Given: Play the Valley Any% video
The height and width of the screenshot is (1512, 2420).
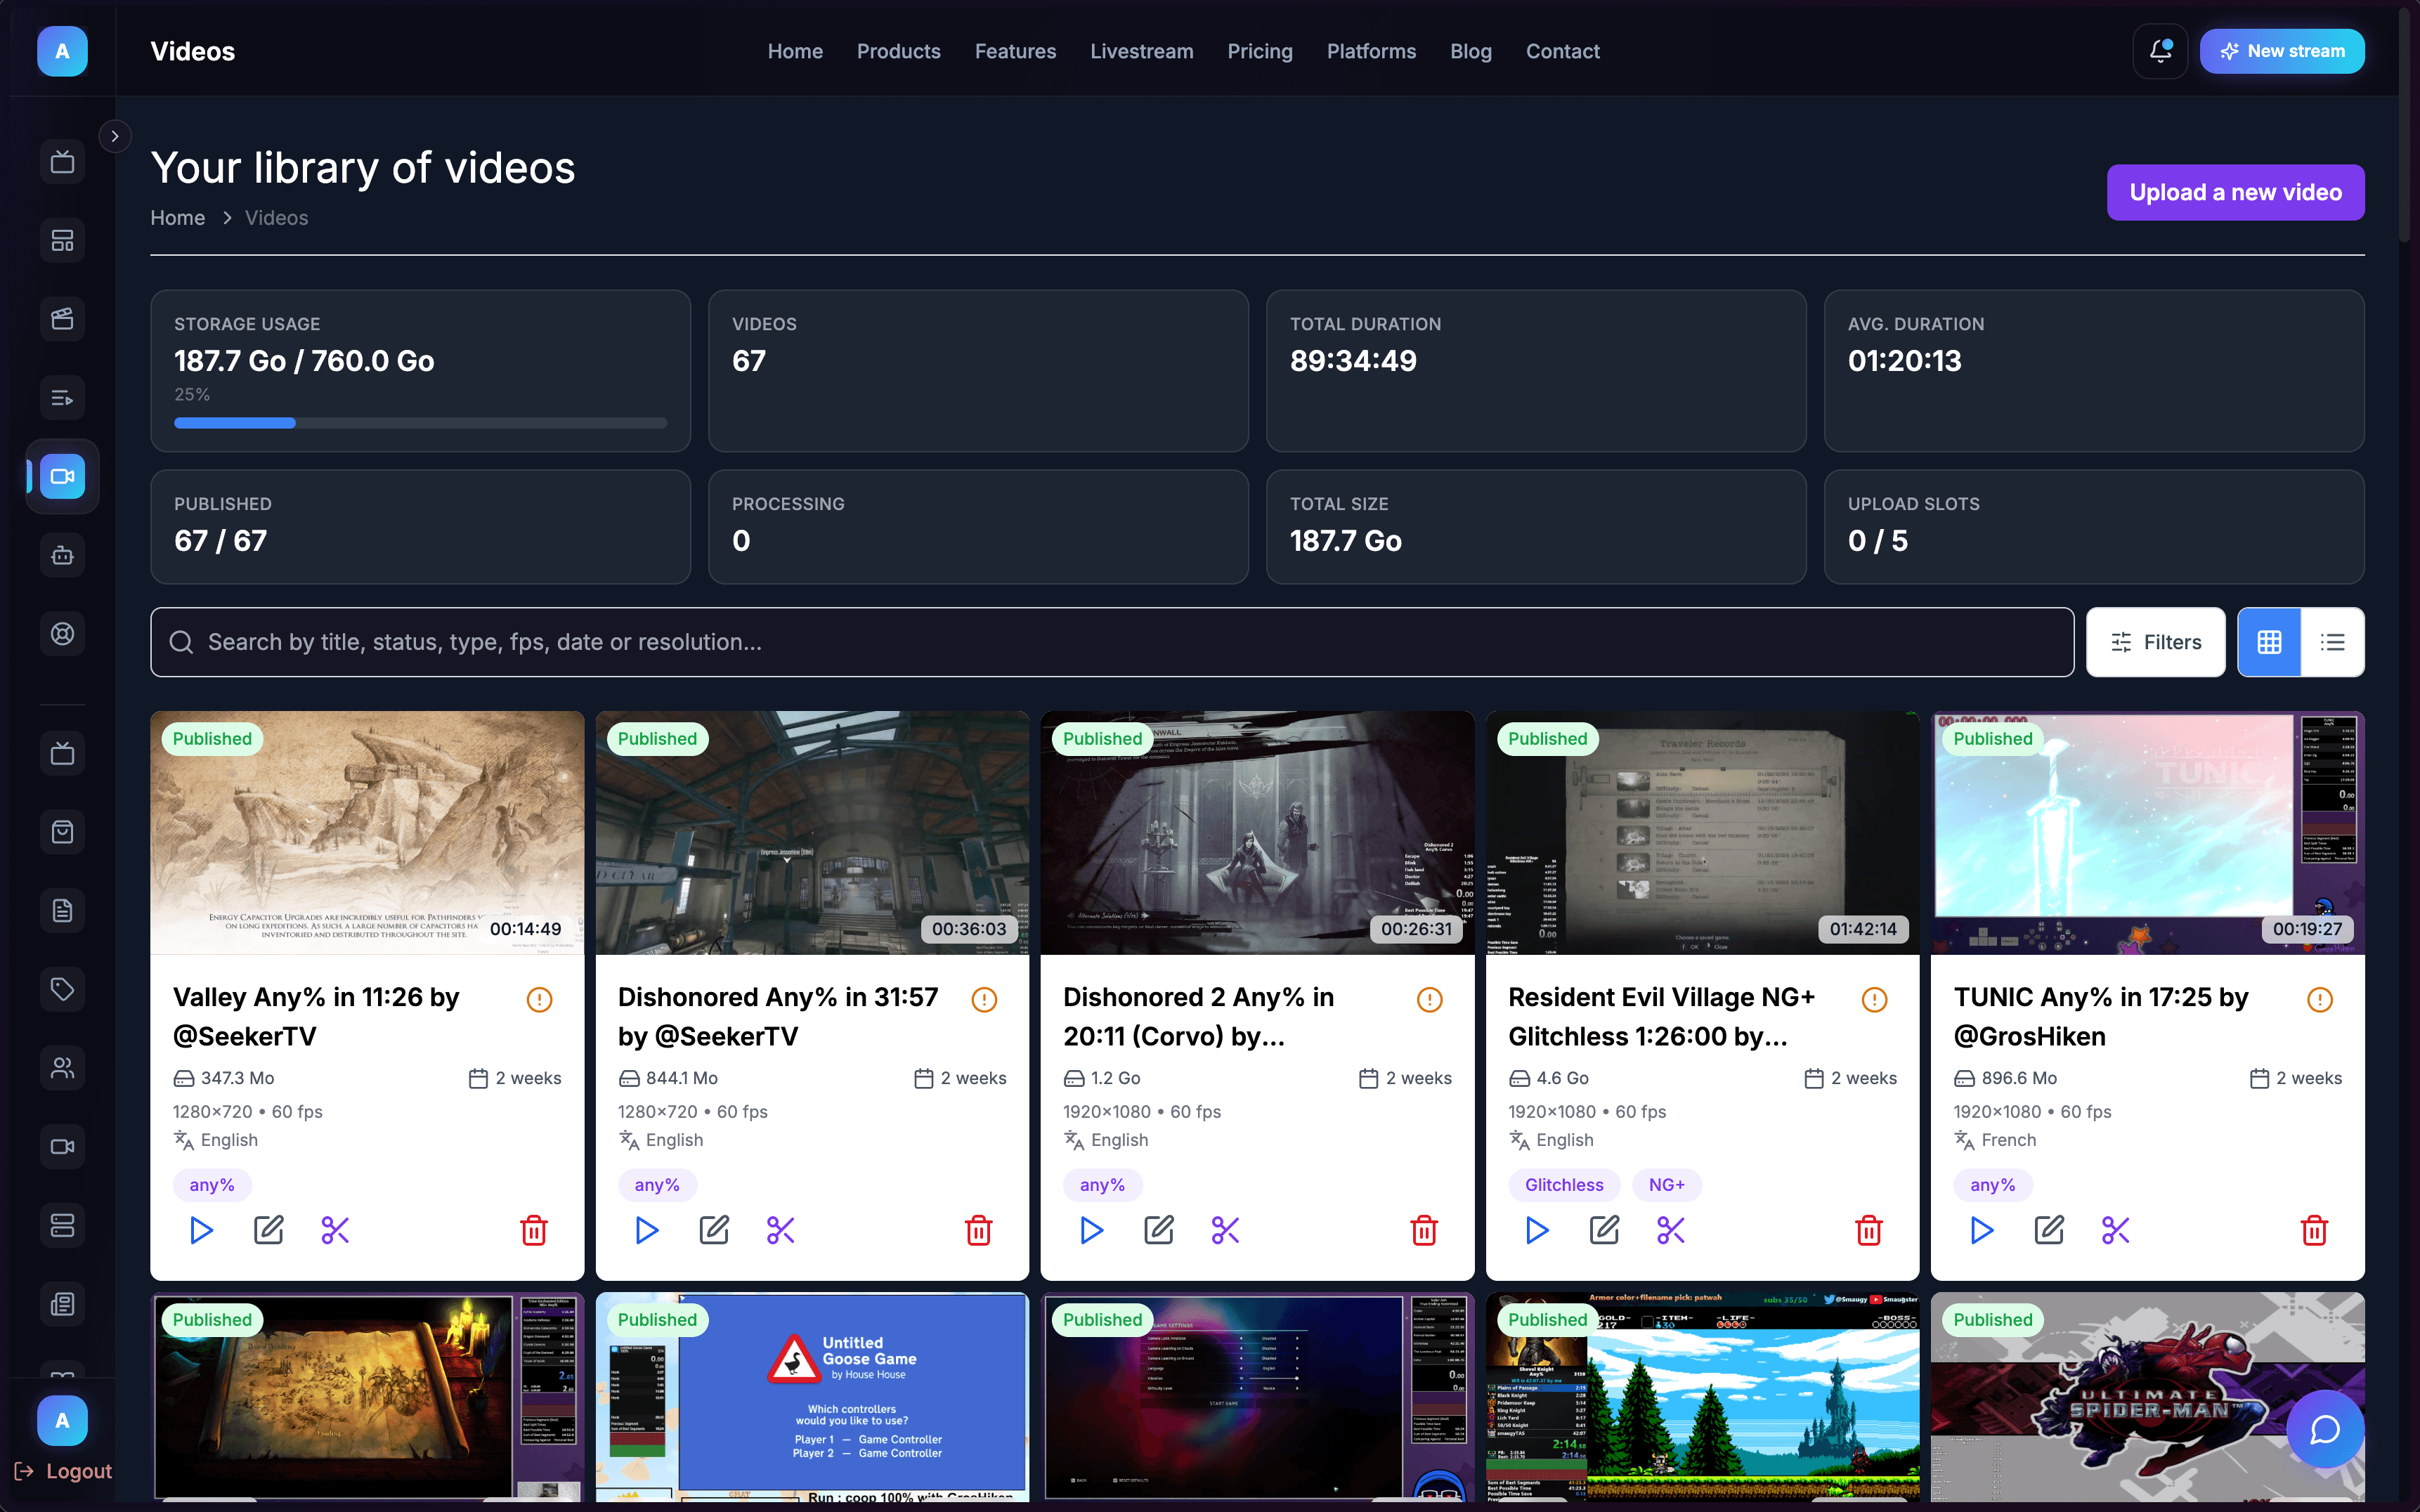Looking at the screenshot, I should pos(201,1230).
